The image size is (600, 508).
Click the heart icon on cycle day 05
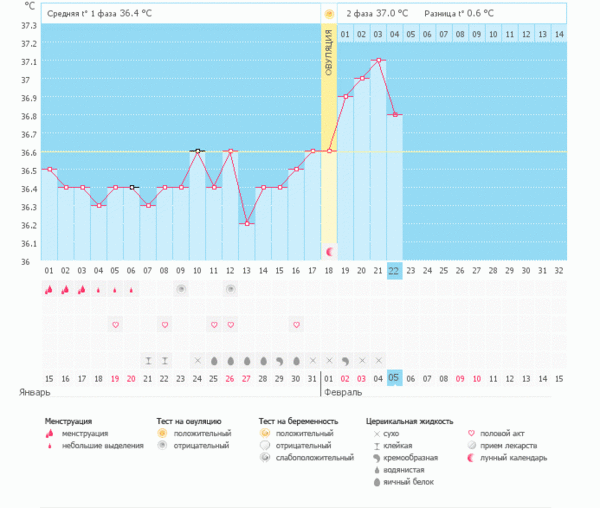[115, 325]
